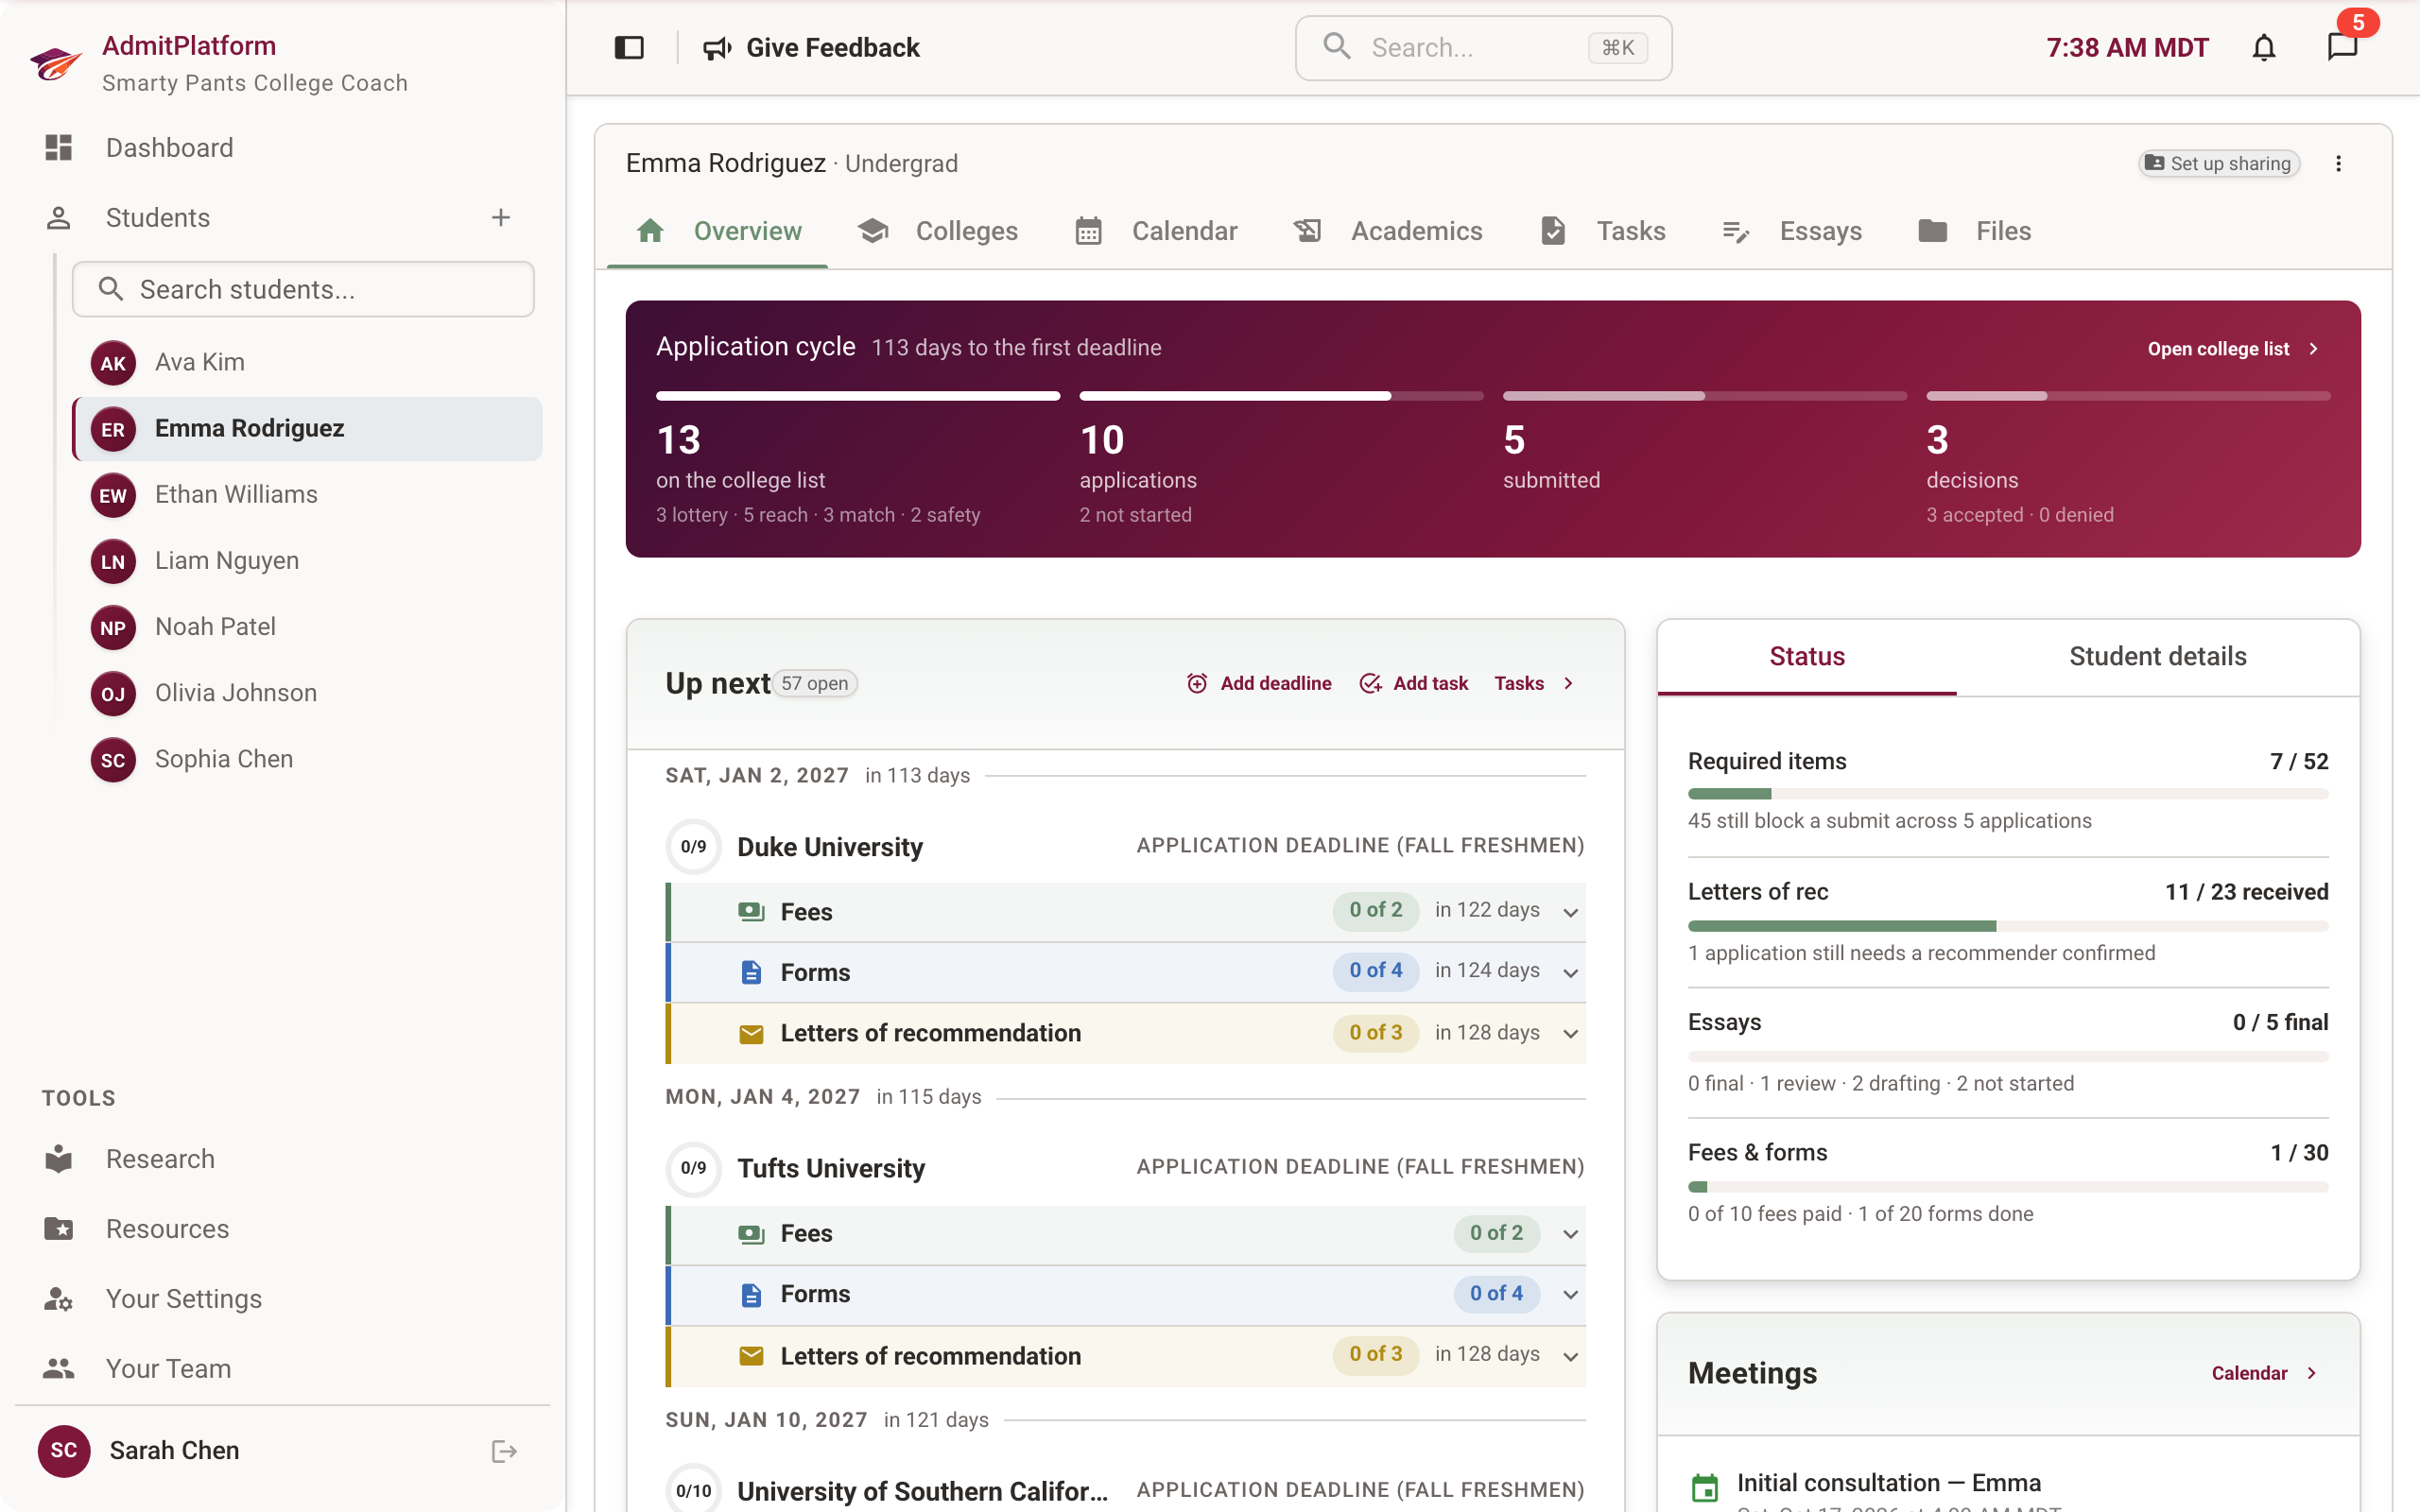Viewport: 2420px width, 1512px height.
Task: Click the Required items progress bar
Action: 2007,794
